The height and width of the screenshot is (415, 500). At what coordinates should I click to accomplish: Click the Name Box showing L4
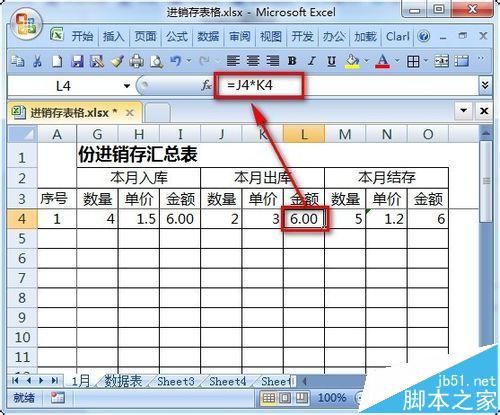point(63,86)
